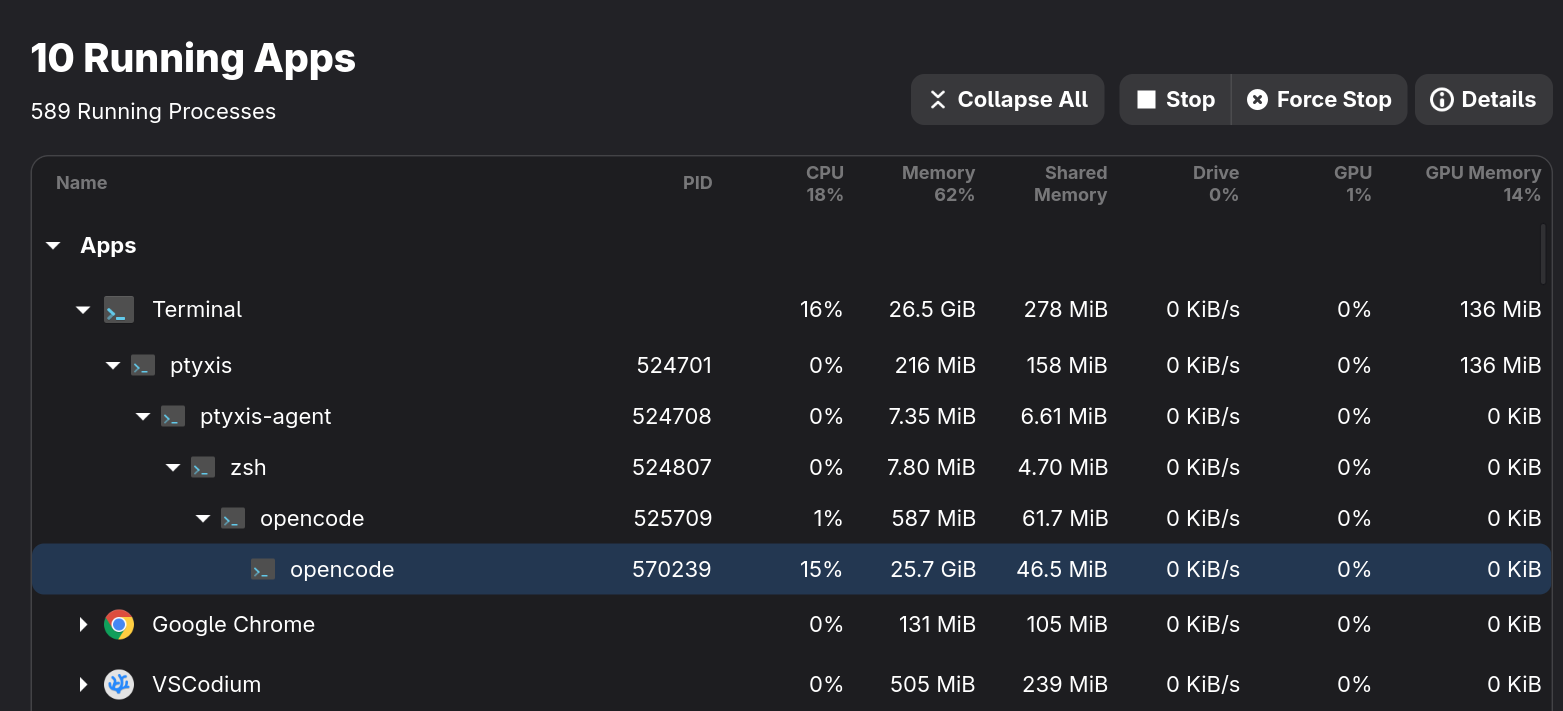The image size is (1563, 711).
Task: Select the VSCodium row name
Action: (x=206, y=685)
